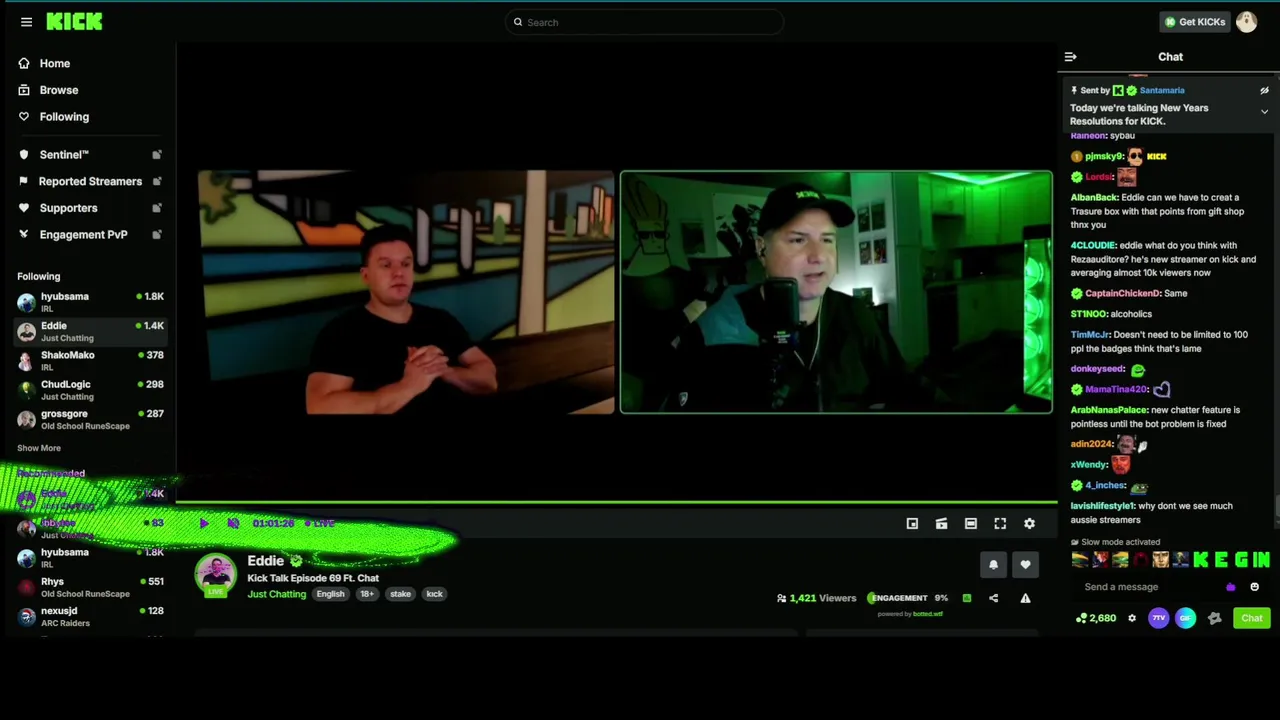Click the viewer count 1,421 Viewers

coord(817,598)
